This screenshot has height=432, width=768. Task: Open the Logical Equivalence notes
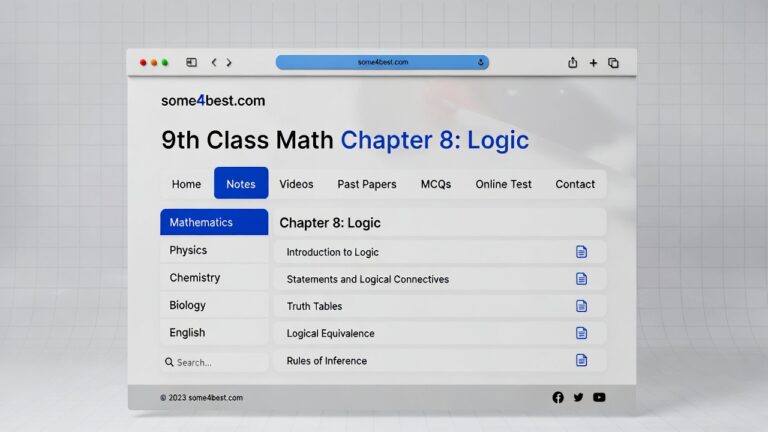click(x=440, y=333)
